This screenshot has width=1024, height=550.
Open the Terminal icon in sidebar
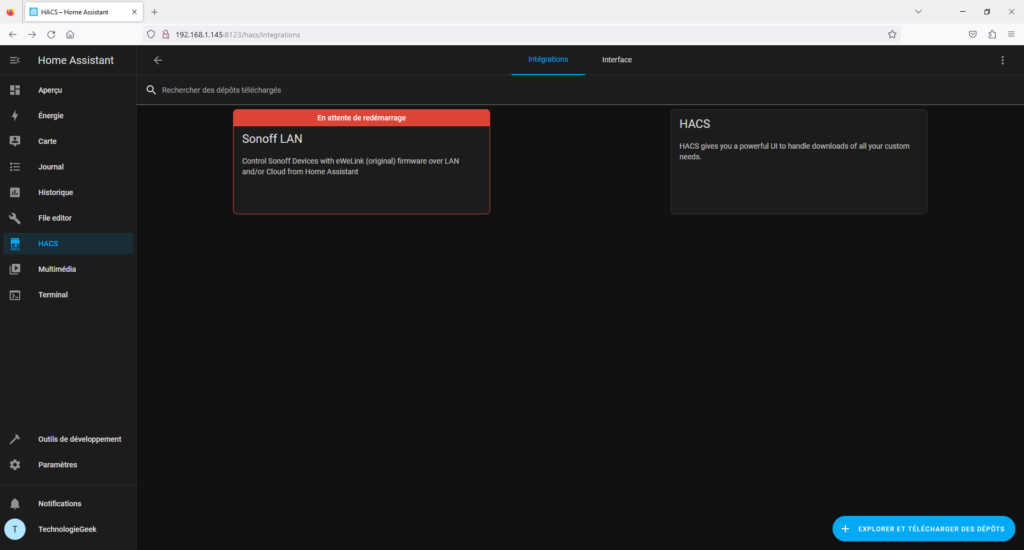click(15, 295)
